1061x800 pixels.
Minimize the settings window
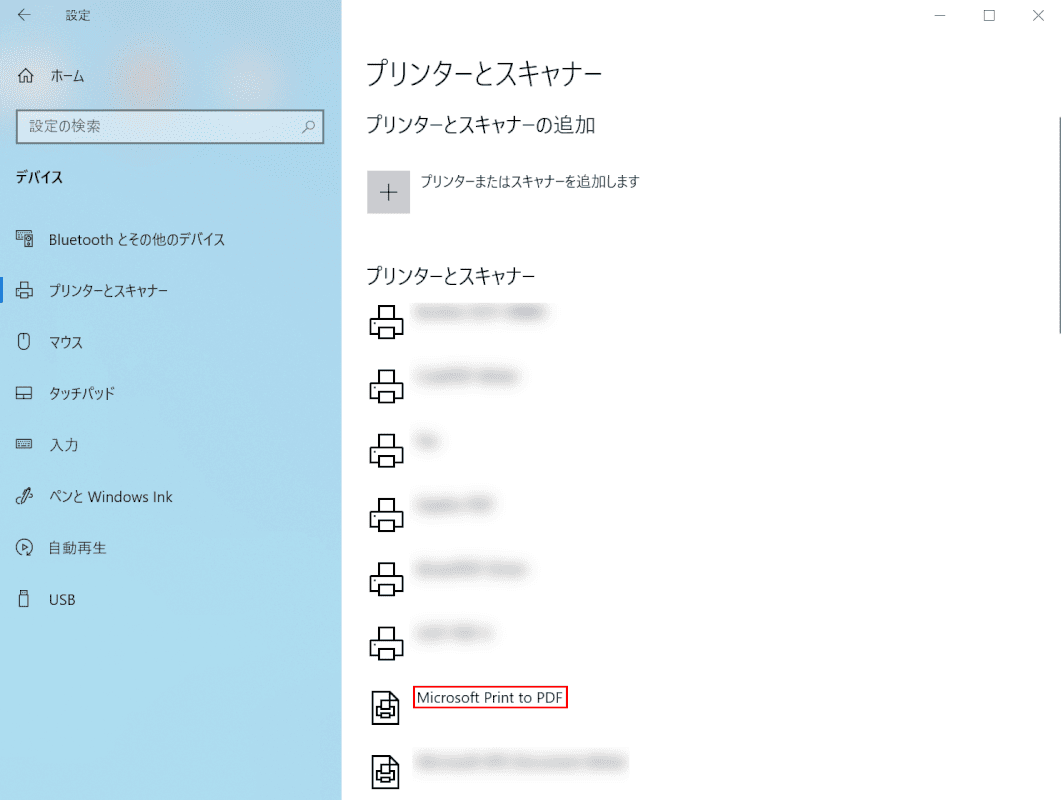point(940,15)
